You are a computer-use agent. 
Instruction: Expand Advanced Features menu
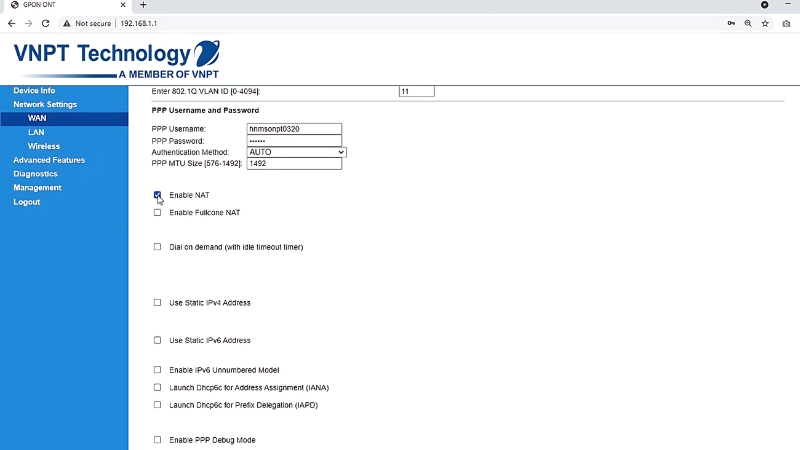click(48, 160)
